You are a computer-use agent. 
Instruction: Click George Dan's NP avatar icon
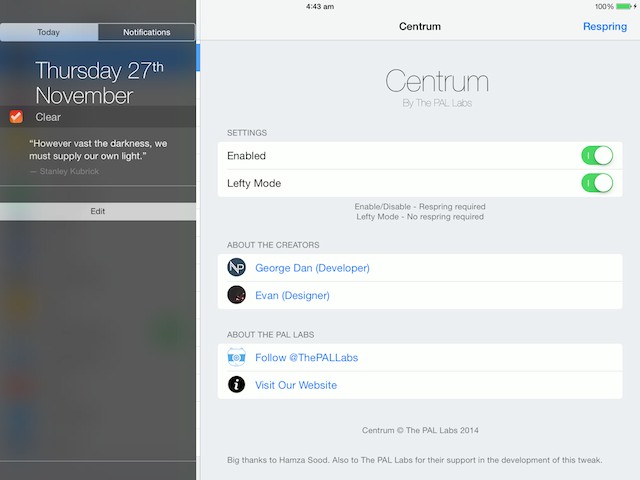(236, 268)
